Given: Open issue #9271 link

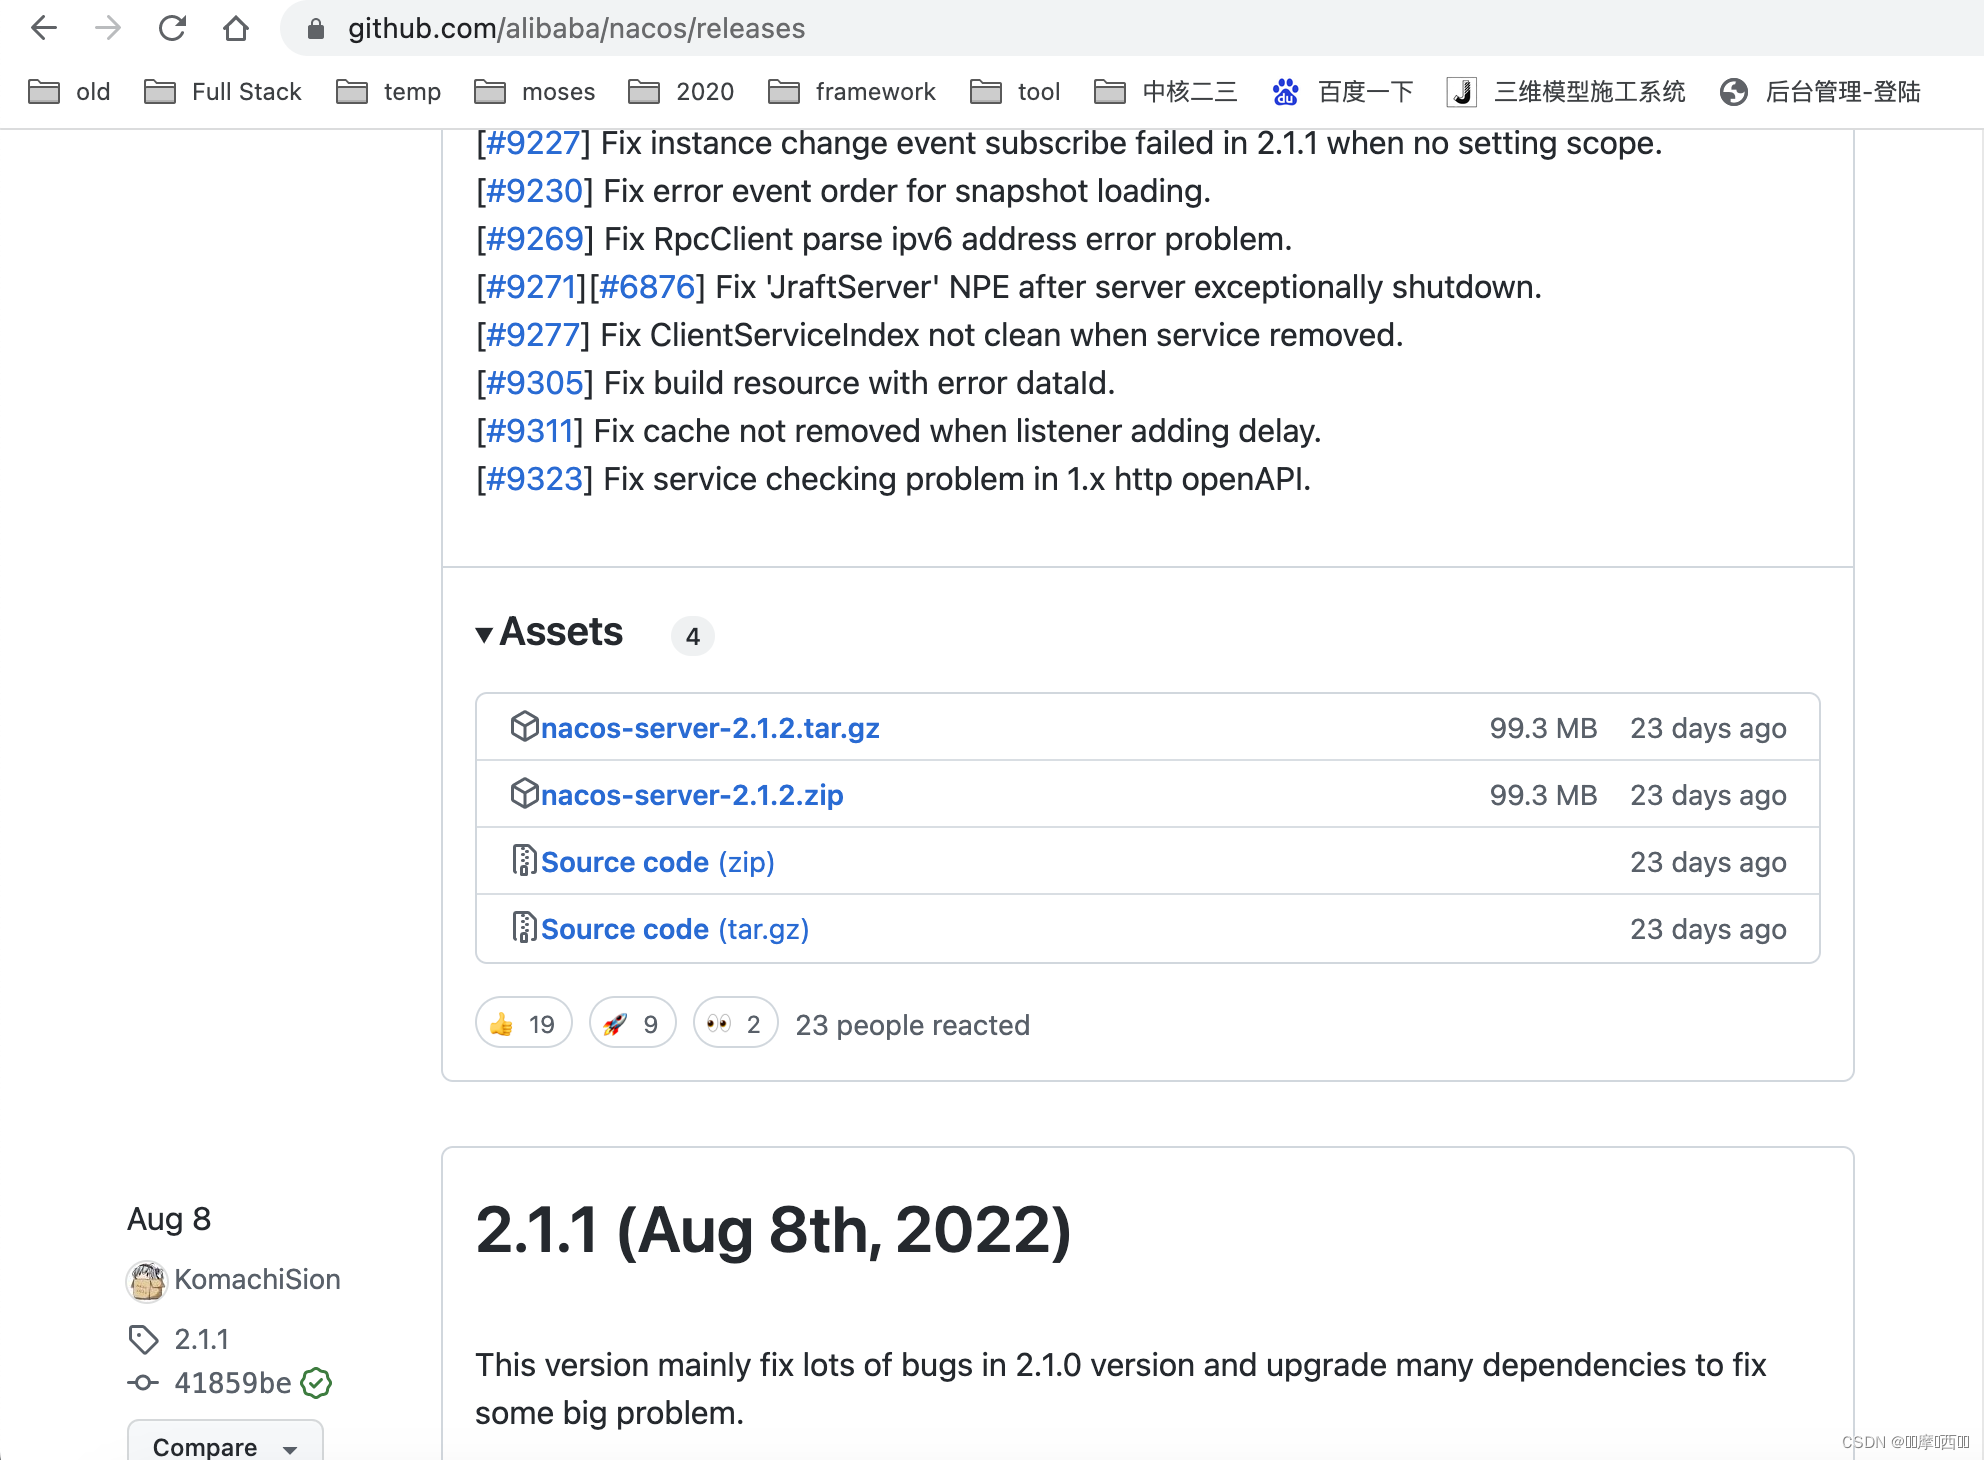Looking at the screenshot, I should pyautogui.click(x=530, y=287).
